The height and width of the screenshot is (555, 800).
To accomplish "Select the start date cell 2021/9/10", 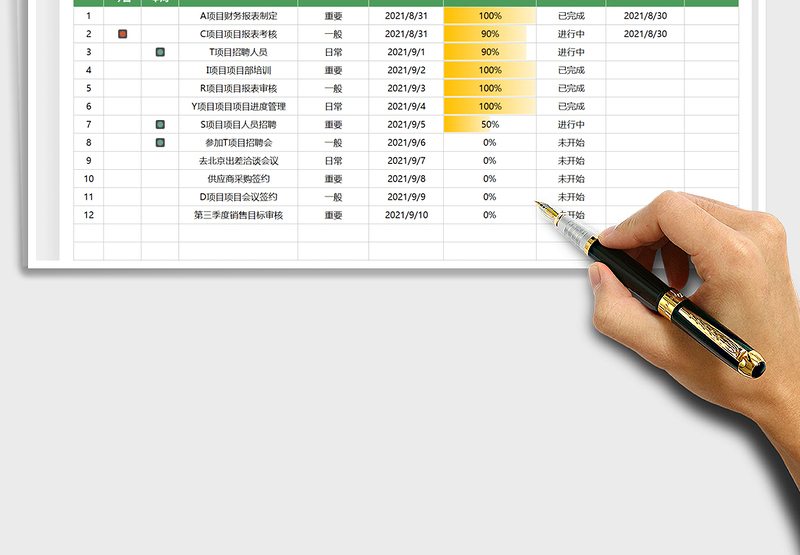I will pos(405,215).
